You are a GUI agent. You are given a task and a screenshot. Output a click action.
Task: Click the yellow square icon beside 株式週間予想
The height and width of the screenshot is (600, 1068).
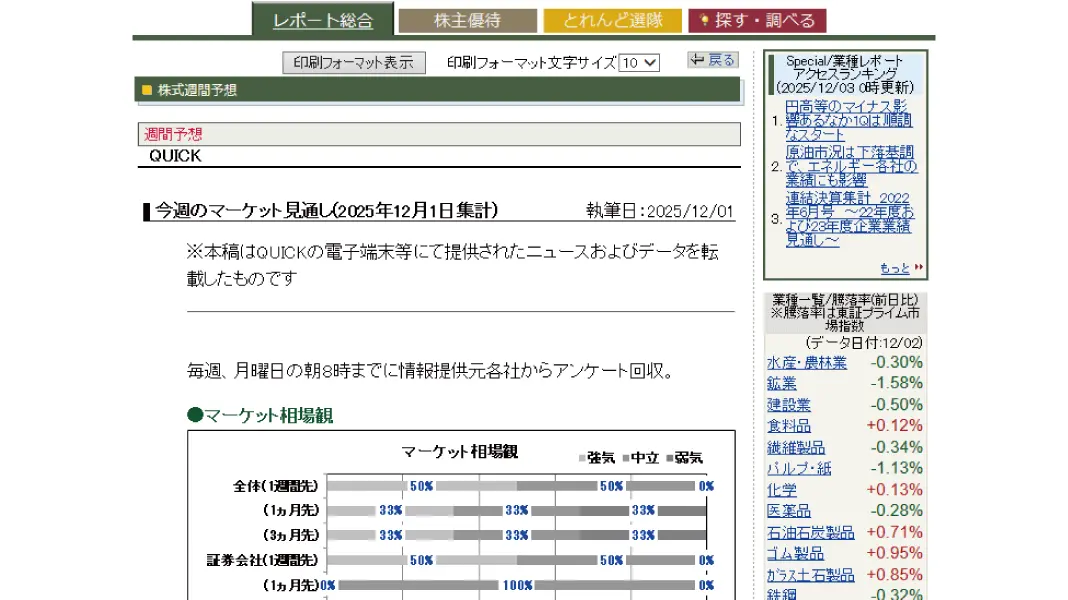click(x=146, y=90)
